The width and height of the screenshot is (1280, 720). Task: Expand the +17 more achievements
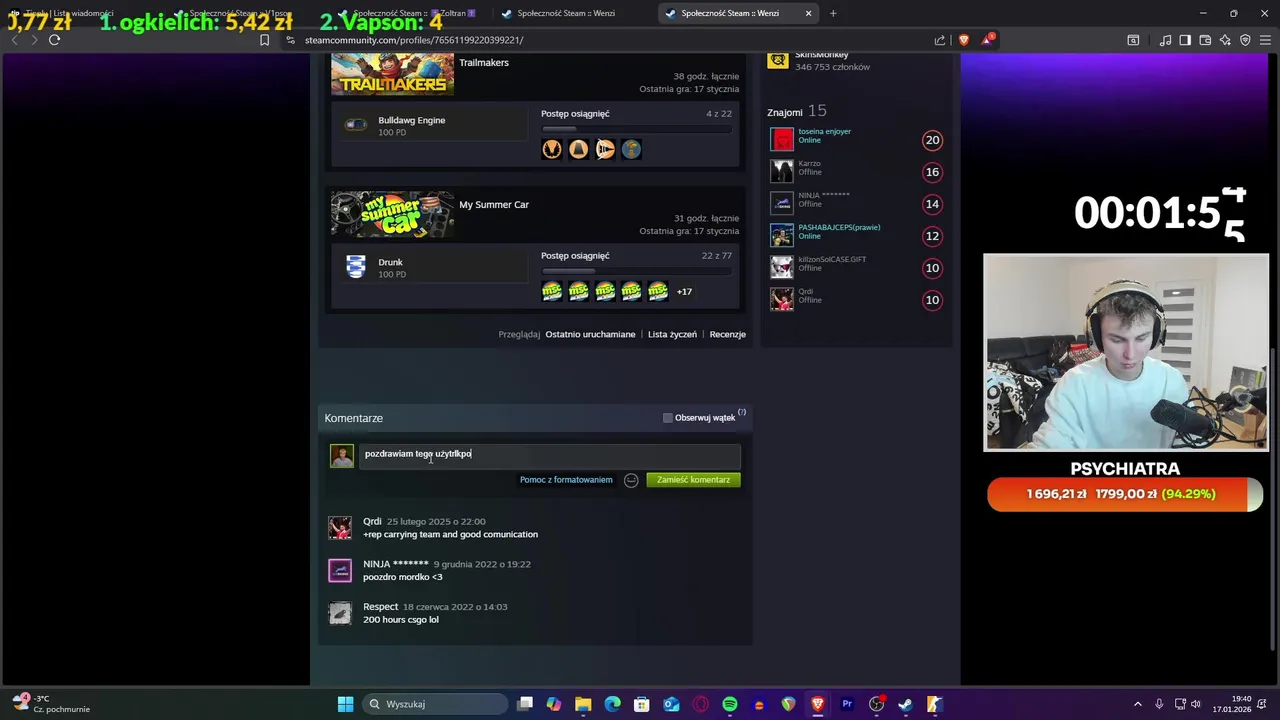point(684,292)
